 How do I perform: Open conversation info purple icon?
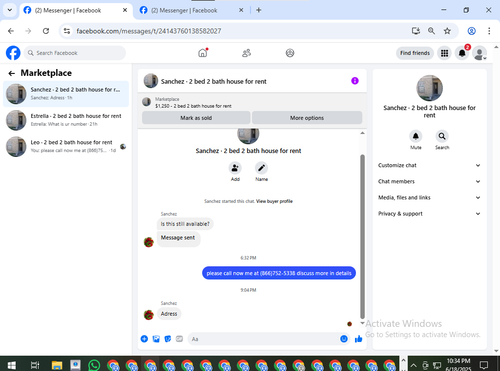coord(355,81)
